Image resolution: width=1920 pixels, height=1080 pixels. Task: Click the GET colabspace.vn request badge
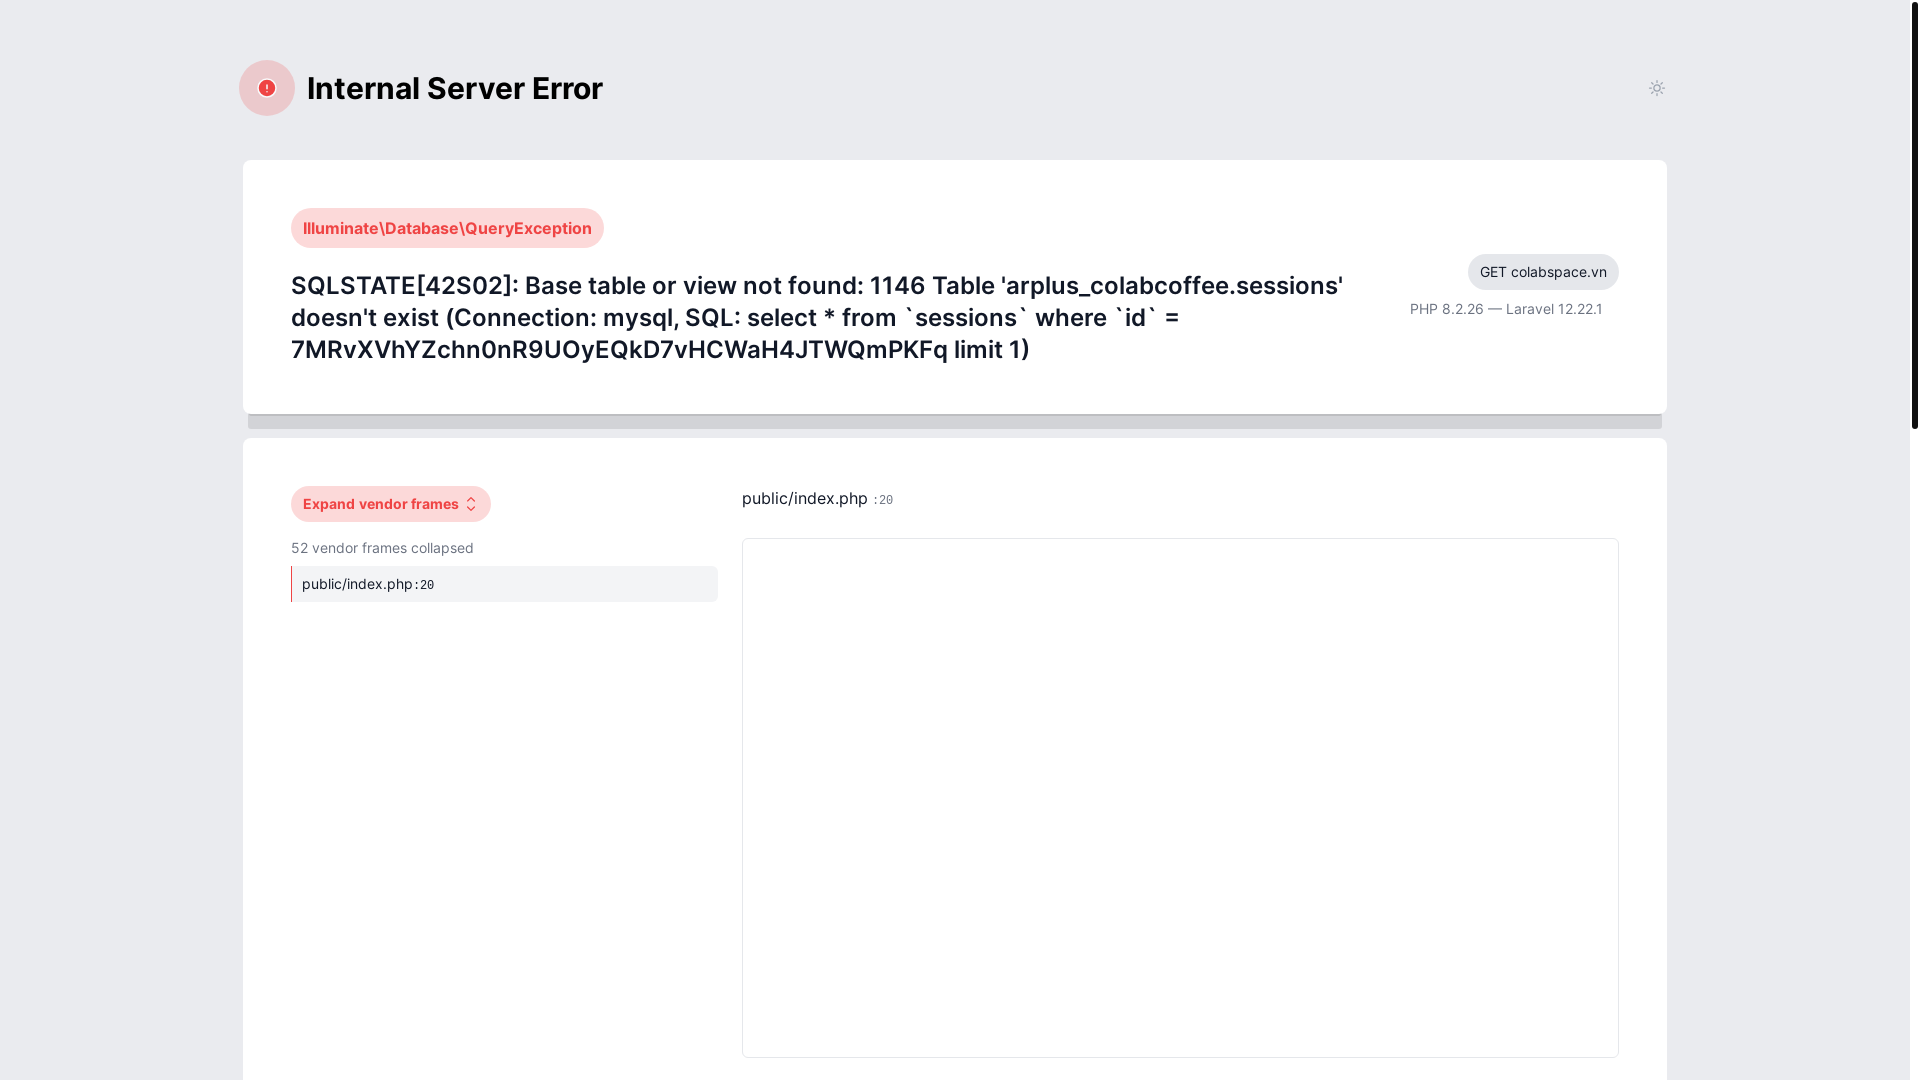coord(1543,272)
